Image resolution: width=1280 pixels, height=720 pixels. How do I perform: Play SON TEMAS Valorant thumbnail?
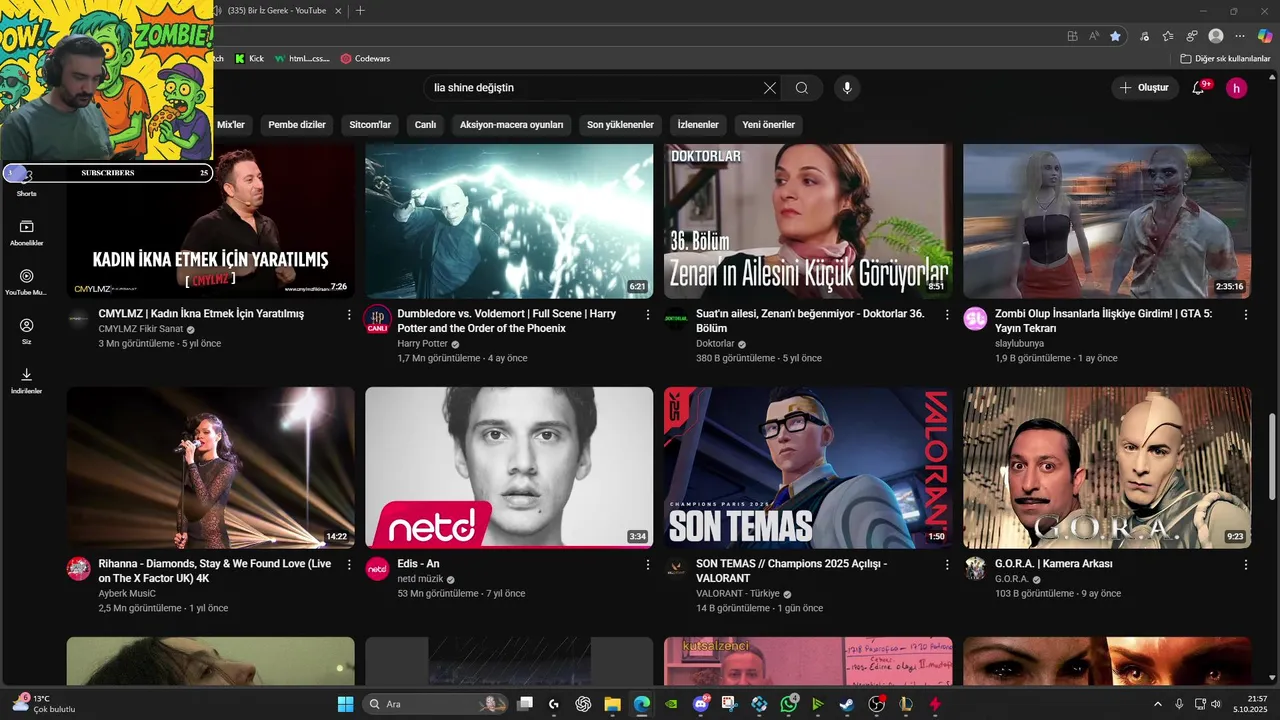(x=808, y=468)
